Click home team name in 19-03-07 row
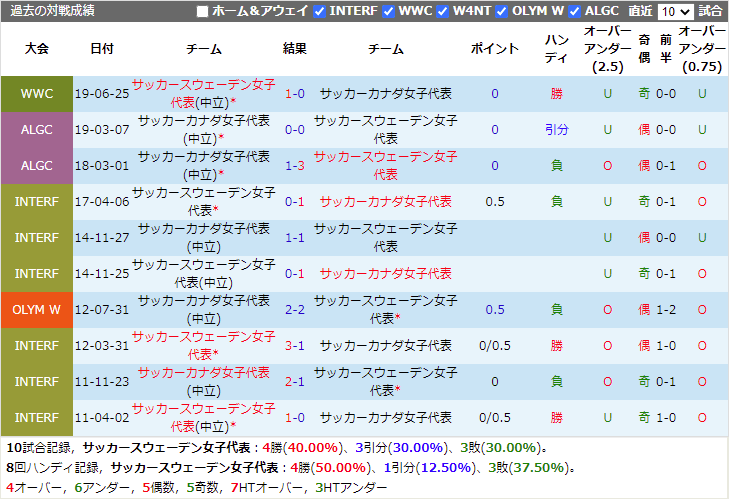The image size is (729, 499). tap(204, 130)
